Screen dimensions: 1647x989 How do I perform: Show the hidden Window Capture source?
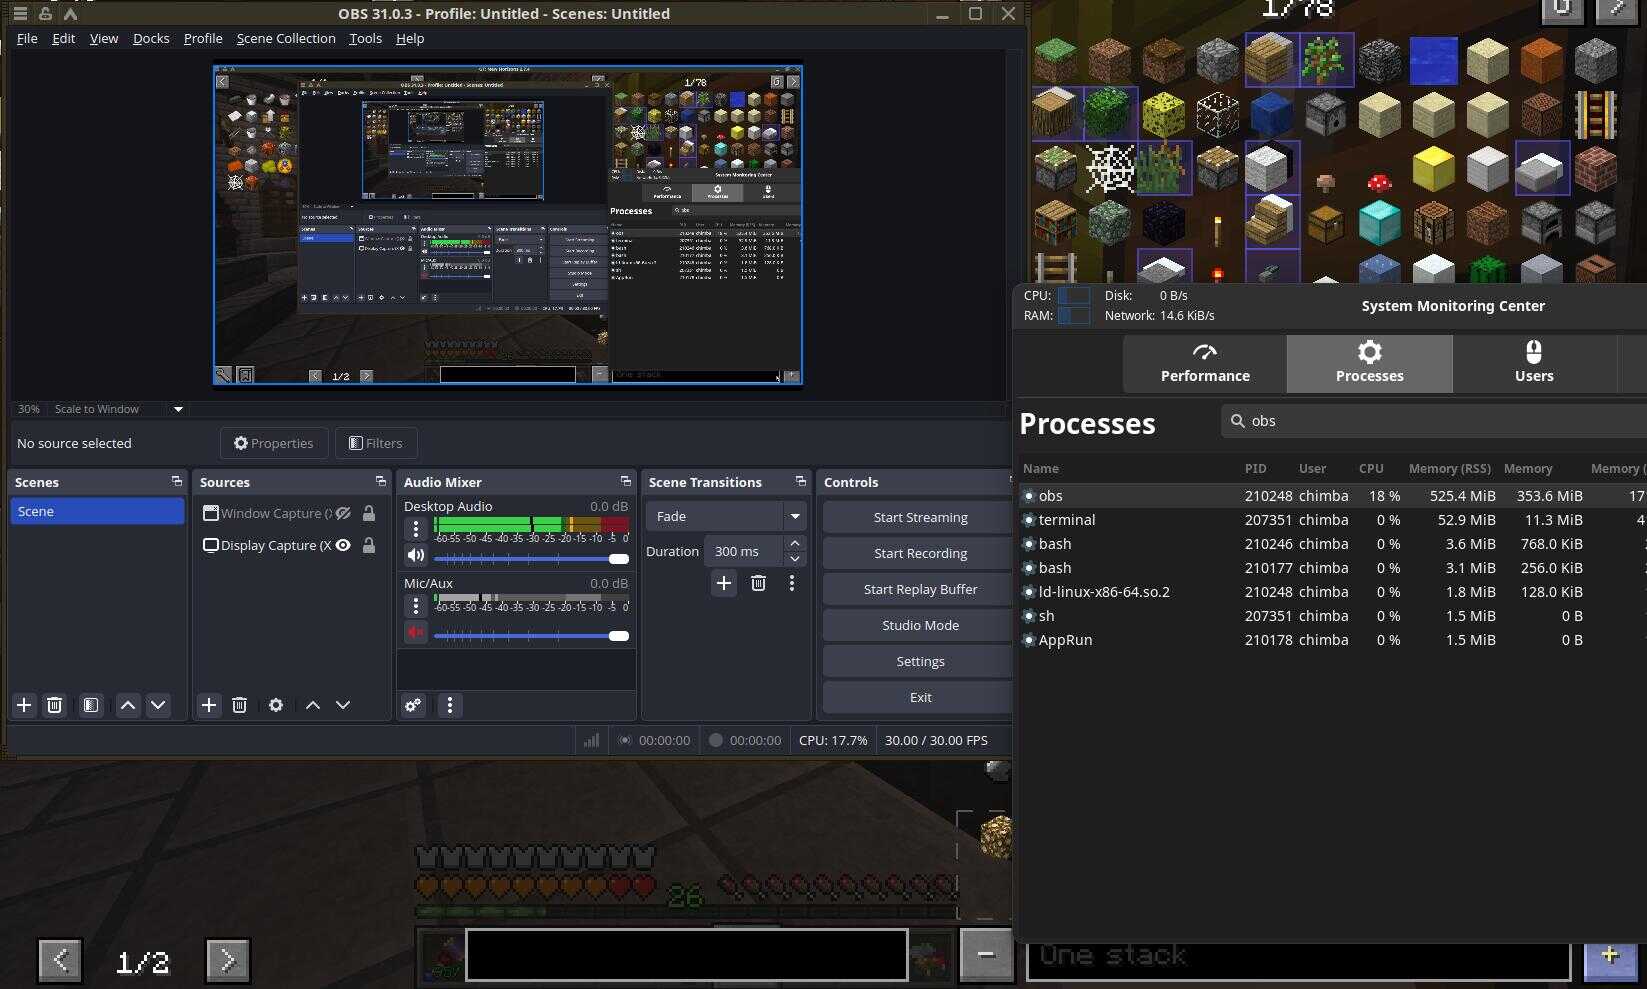[343, 513]
